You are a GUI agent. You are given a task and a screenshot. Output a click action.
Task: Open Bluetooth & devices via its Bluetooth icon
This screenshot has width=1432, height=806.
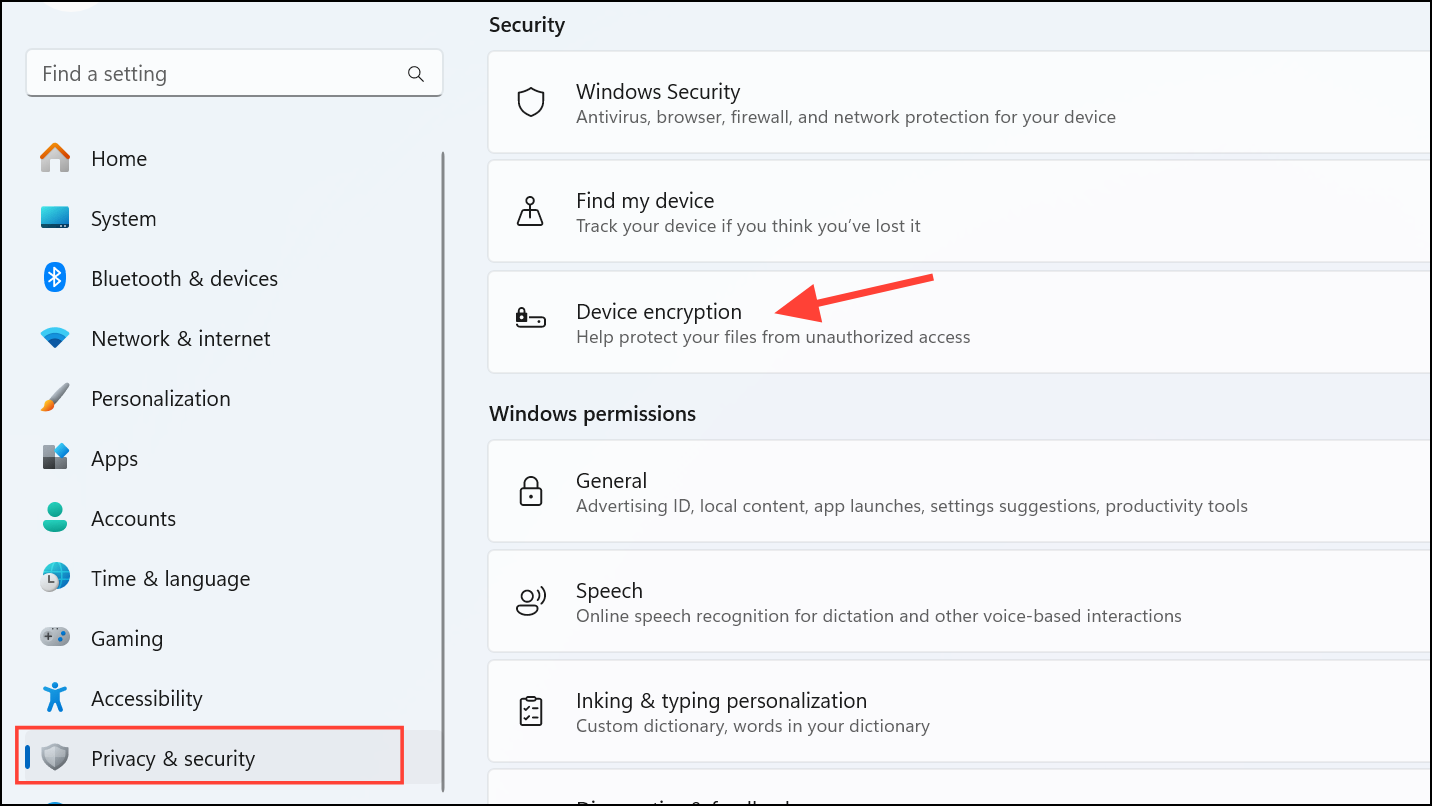[54, 278]
